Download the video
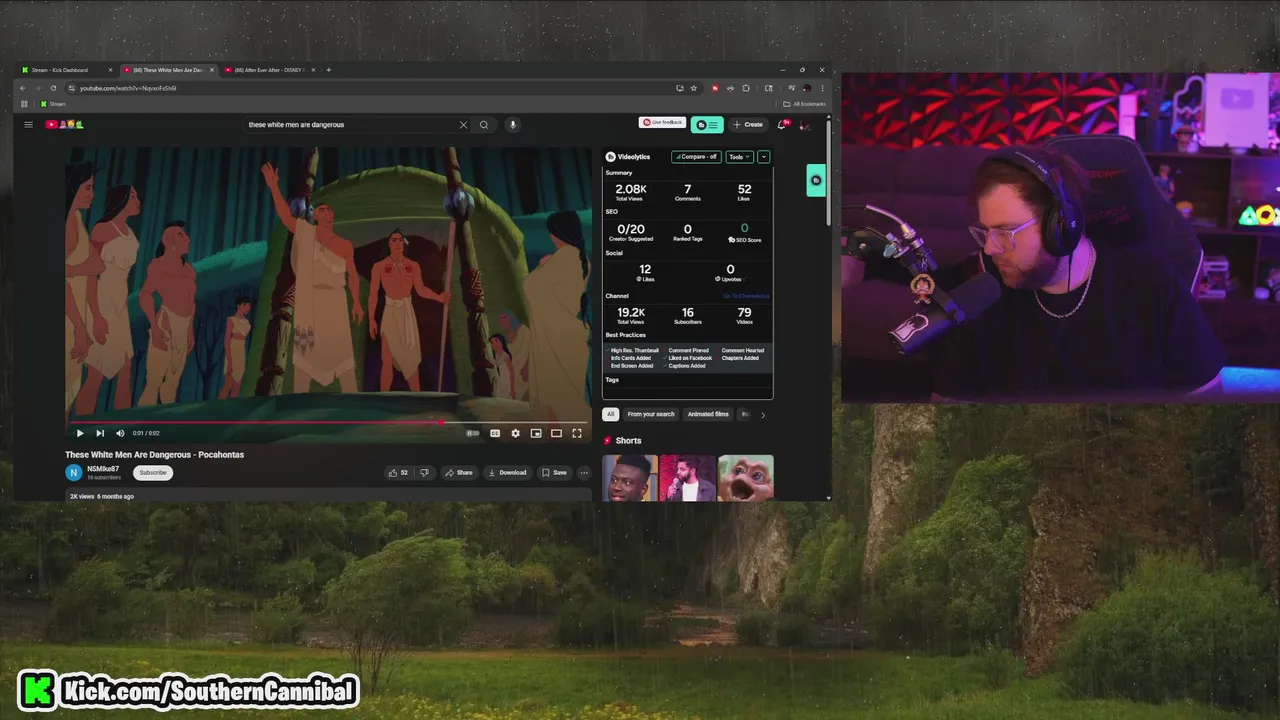The image size is (1280, 720). pyautogui.click(x=507, y=472)
